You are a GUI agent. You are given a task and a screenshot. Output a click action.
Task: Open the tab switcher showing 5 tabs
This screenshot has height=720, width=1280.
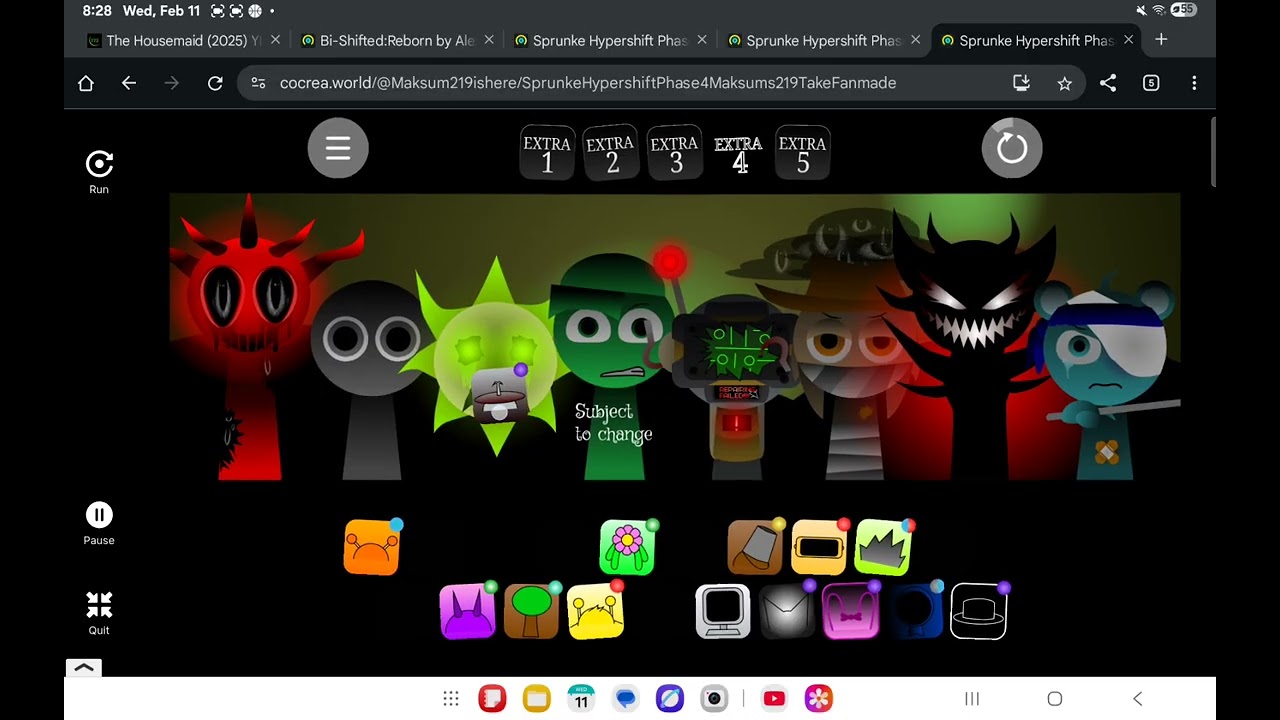coord(1151,83)
